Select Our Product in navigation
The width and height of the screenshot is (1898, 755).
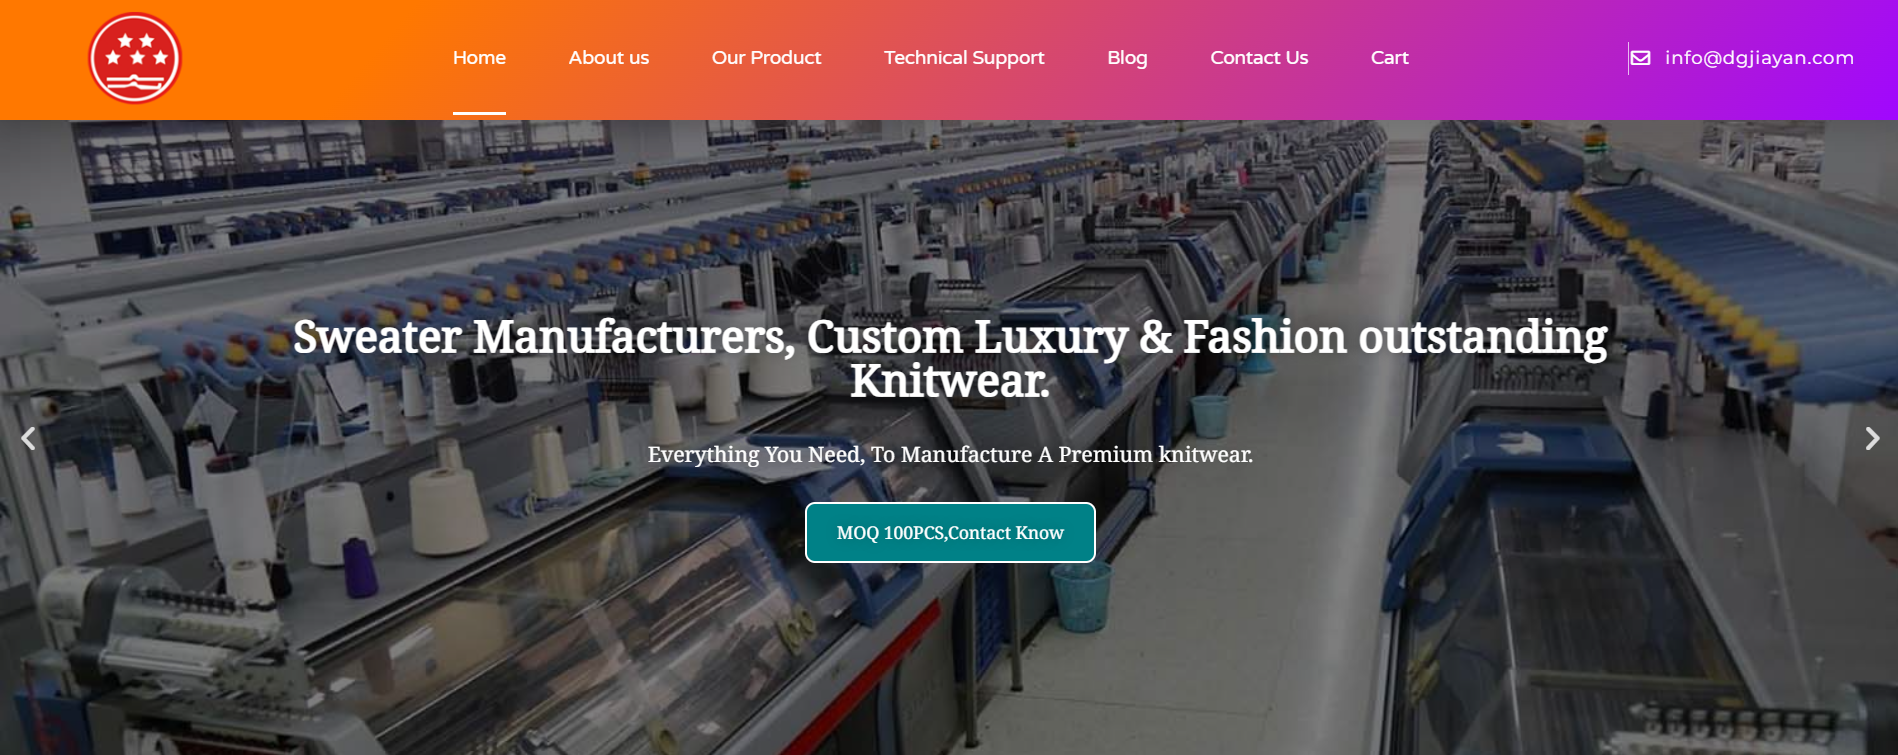[766, 58]
